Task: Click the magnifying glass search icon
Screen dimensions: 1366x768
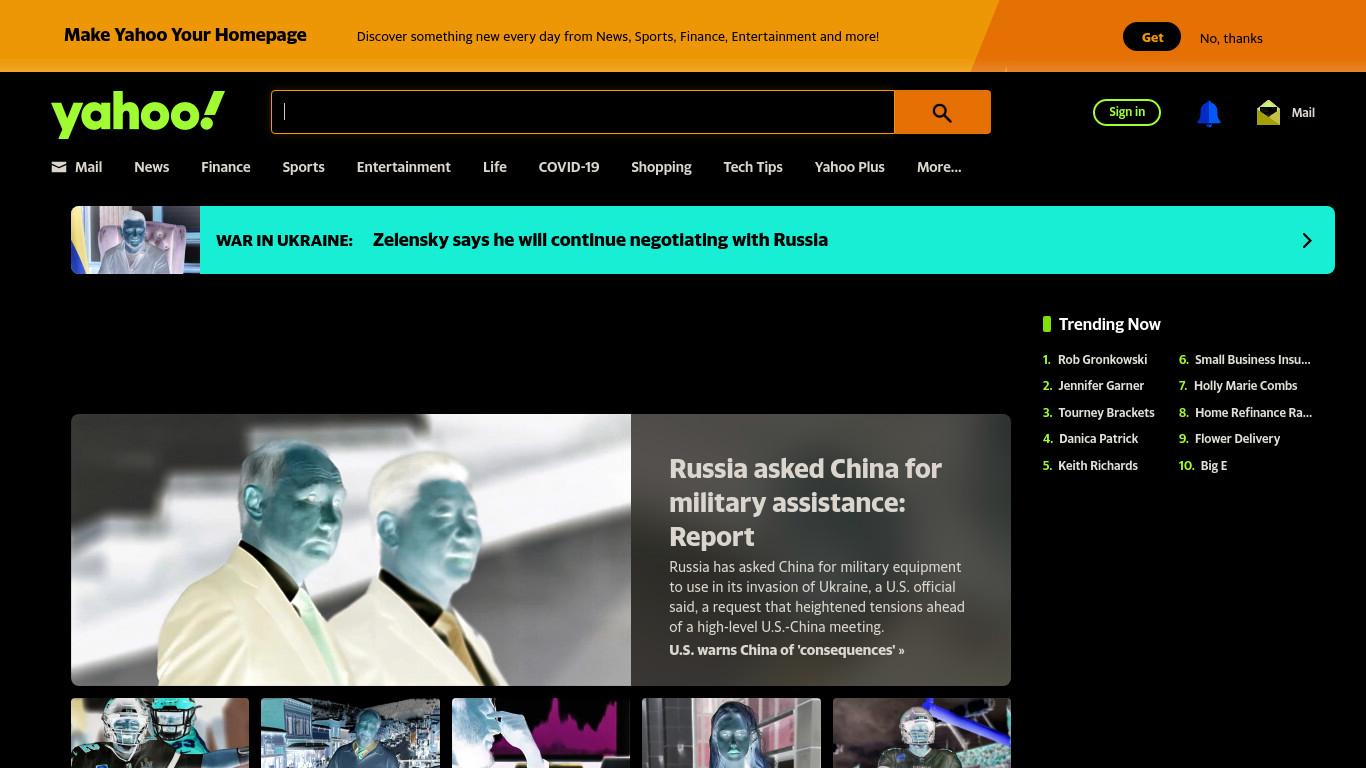Action: point(942,112)
